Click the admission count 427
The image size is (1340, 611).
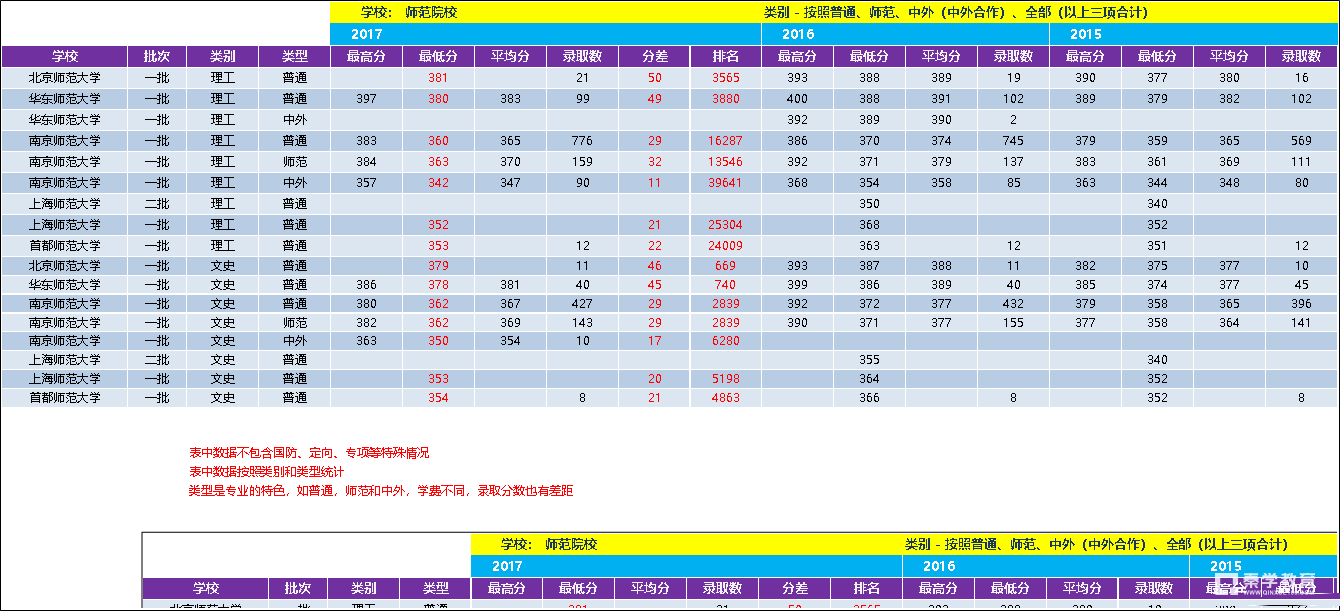(x=582, y=304)
